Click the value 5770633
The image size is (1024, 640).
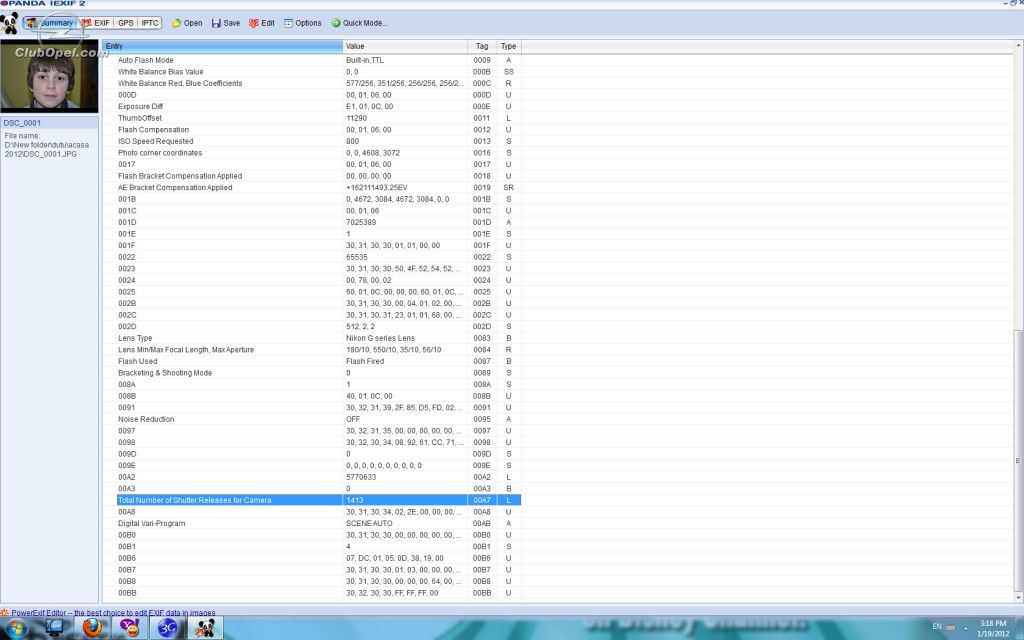[x=360, y=477]
